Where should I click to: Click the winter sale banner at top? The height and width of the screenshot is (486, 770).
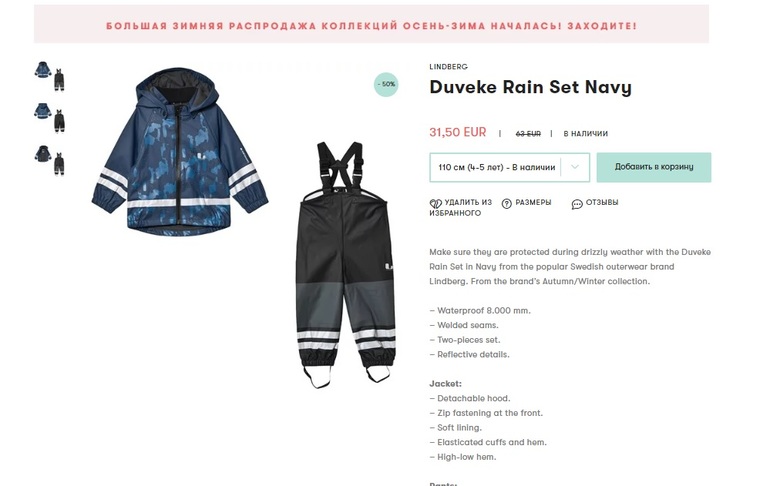371,26
